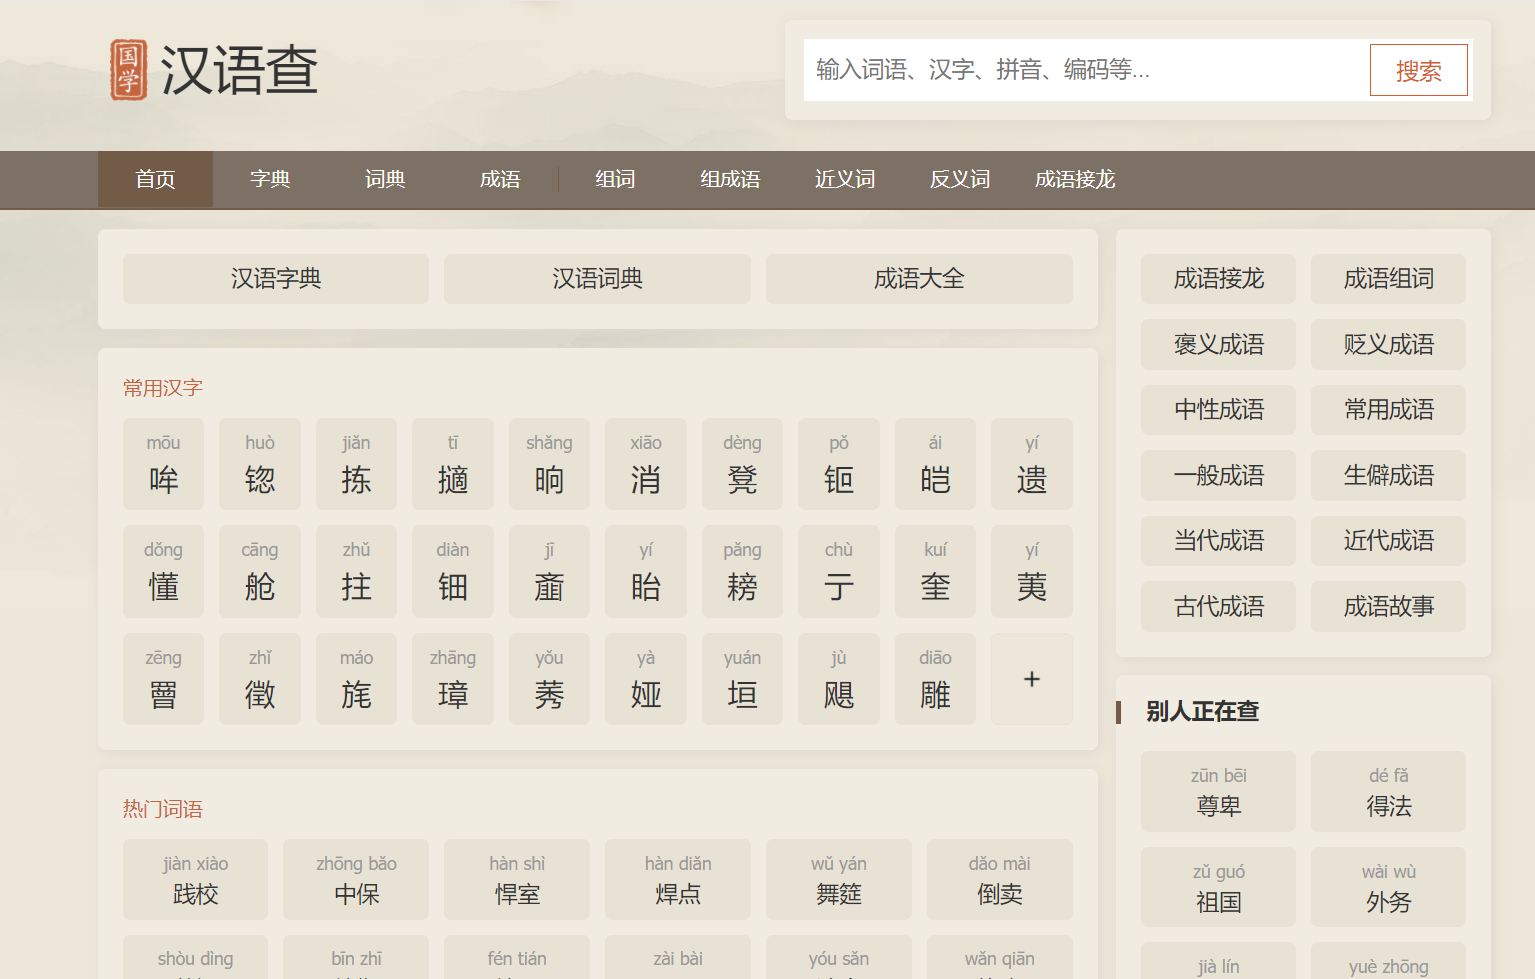Open the 汉语字典 section button
The width and height of the screenshot is (1535, 979).
tap(276, 279)
